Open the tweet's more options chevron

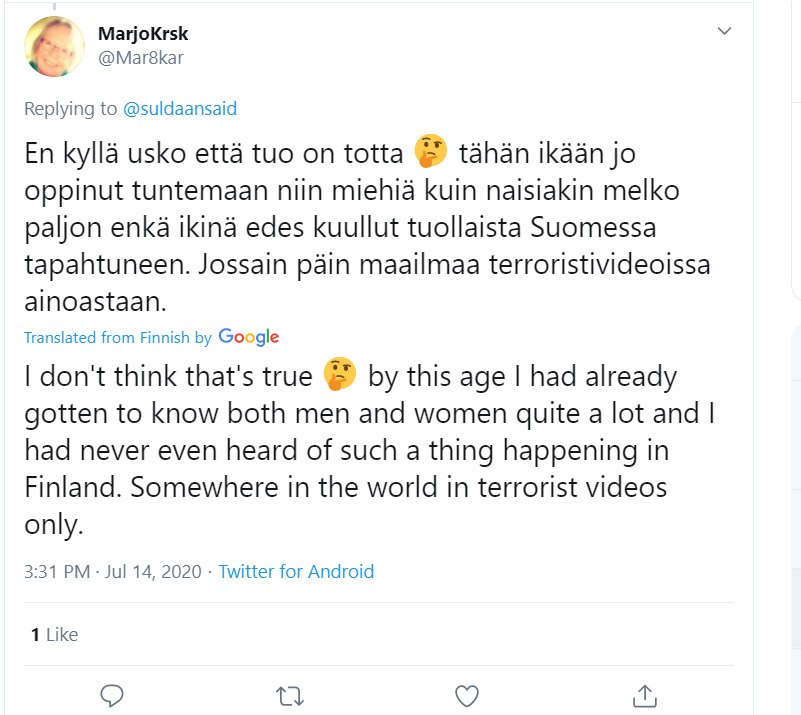point(725,33)
